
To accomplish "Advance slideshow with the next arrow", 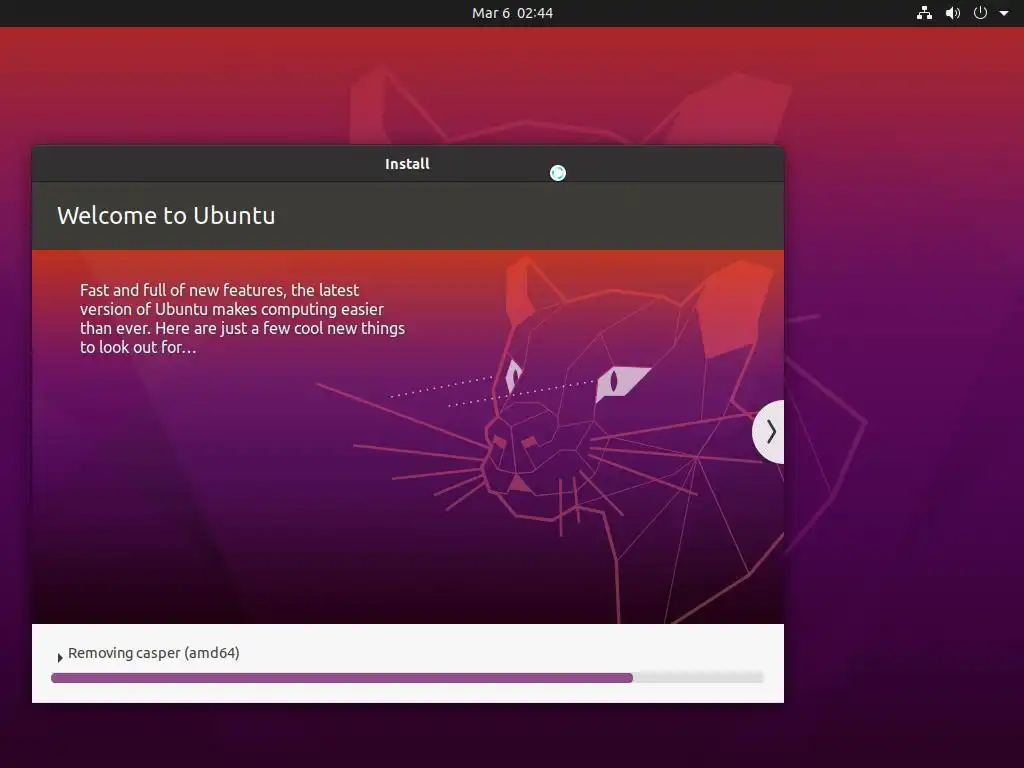I will 769,432.
